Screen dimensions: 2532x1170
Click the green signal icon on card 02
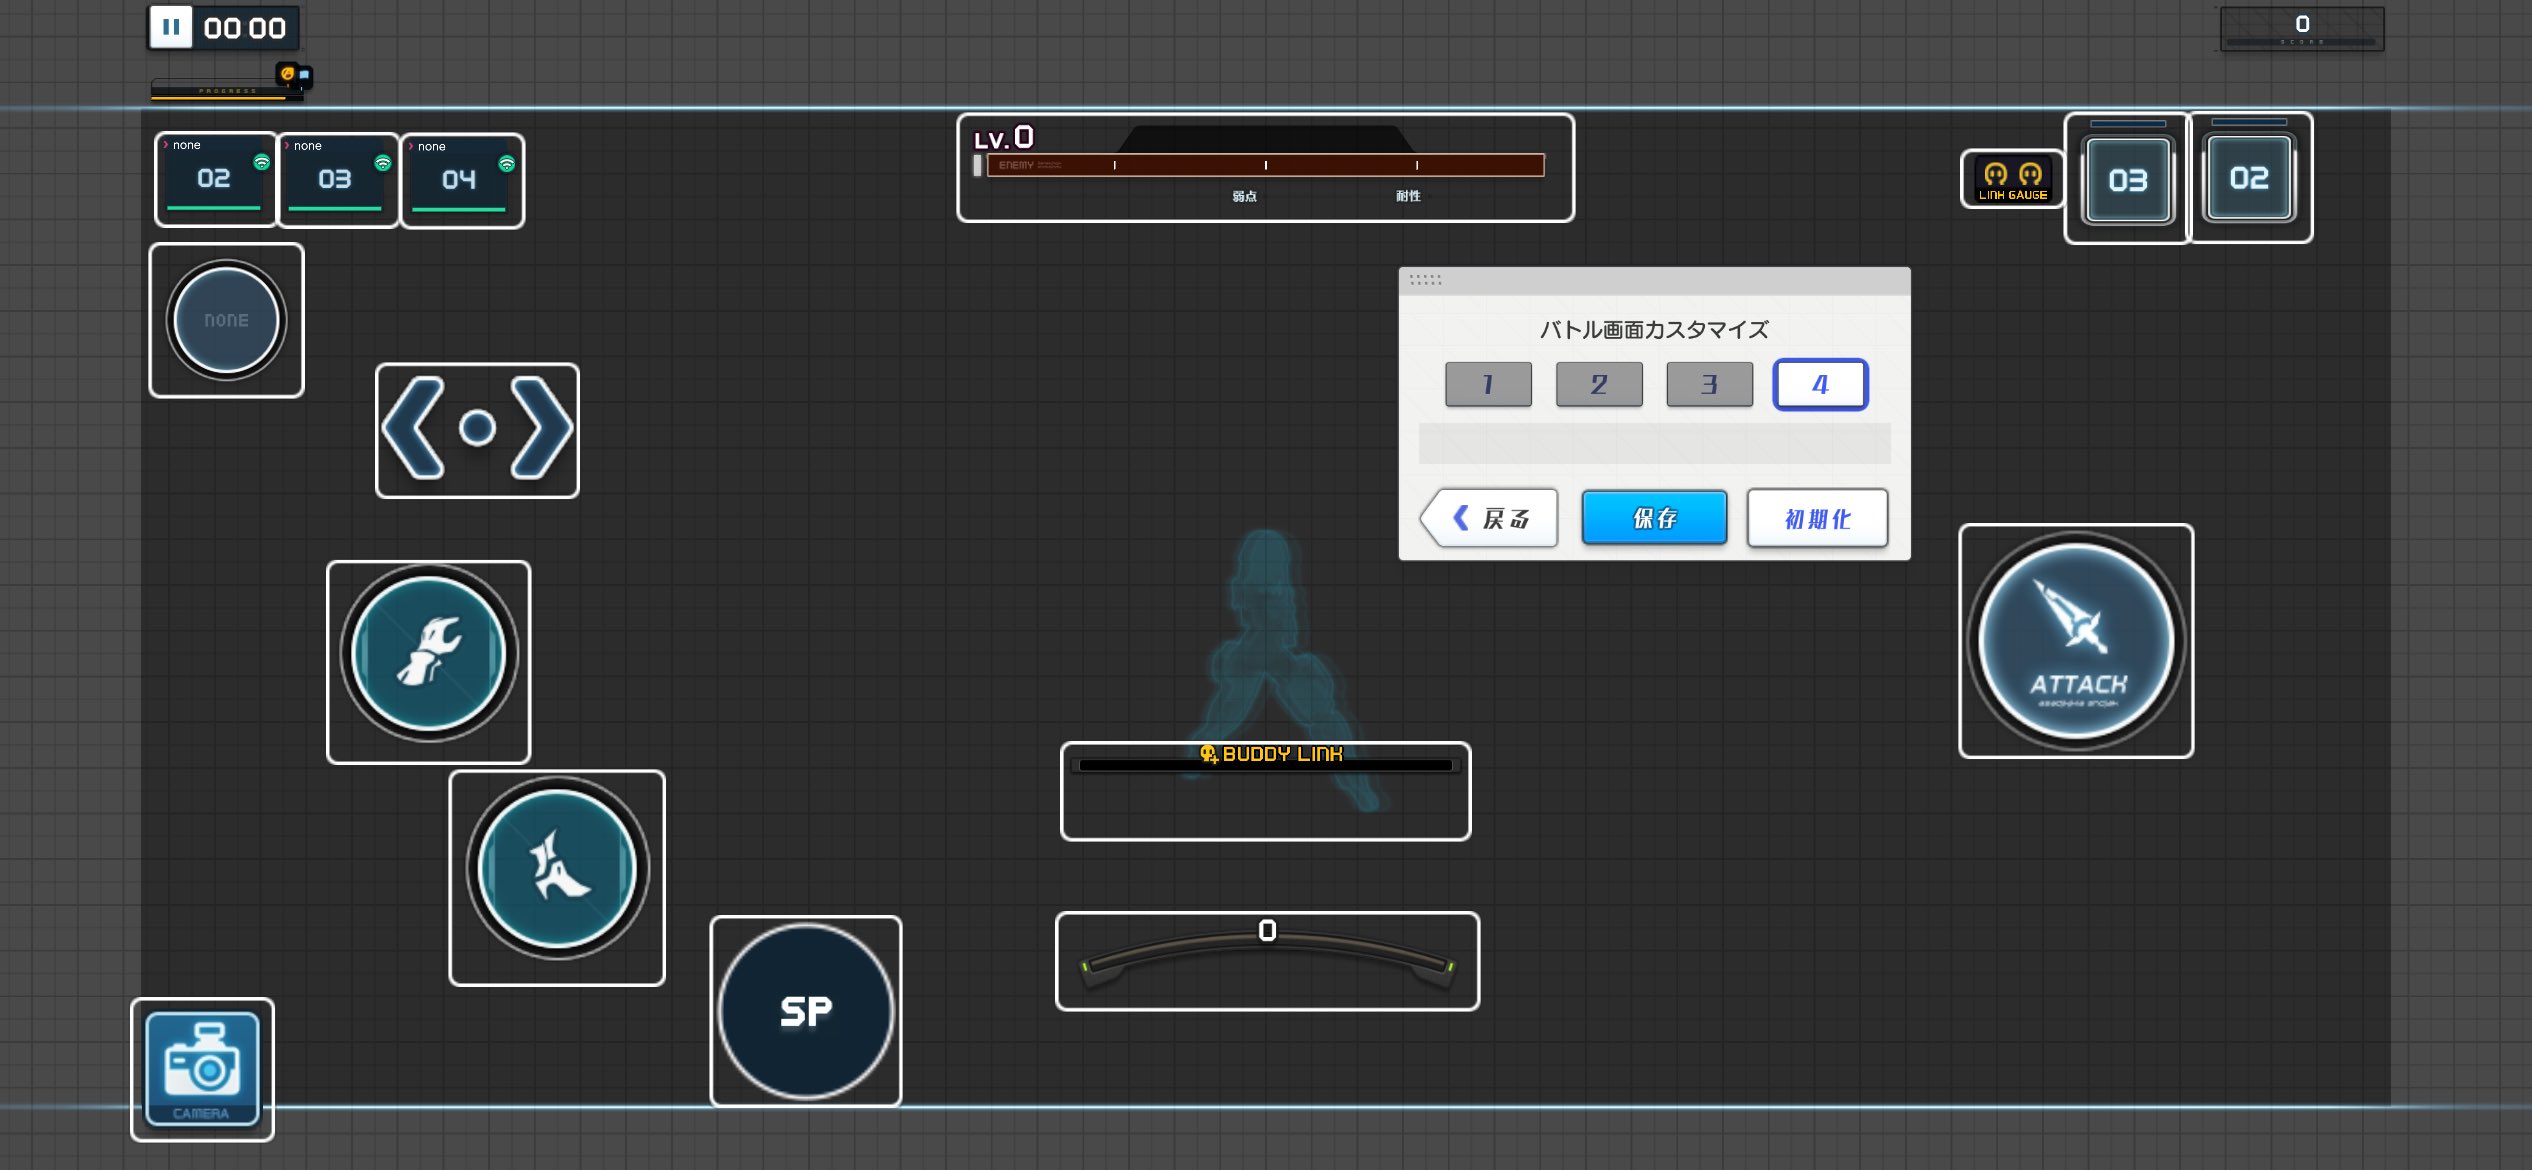point(262,162)
